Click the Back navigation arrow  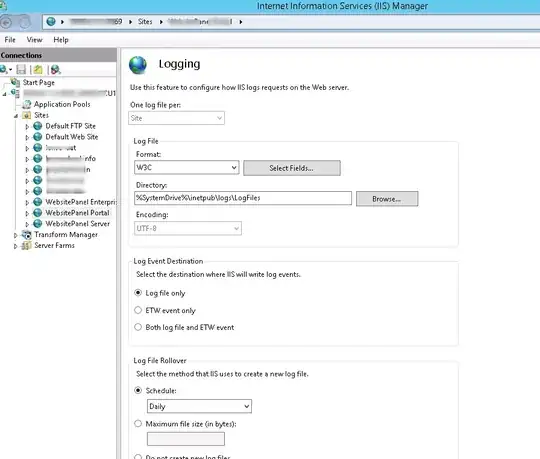coord(6,22)
